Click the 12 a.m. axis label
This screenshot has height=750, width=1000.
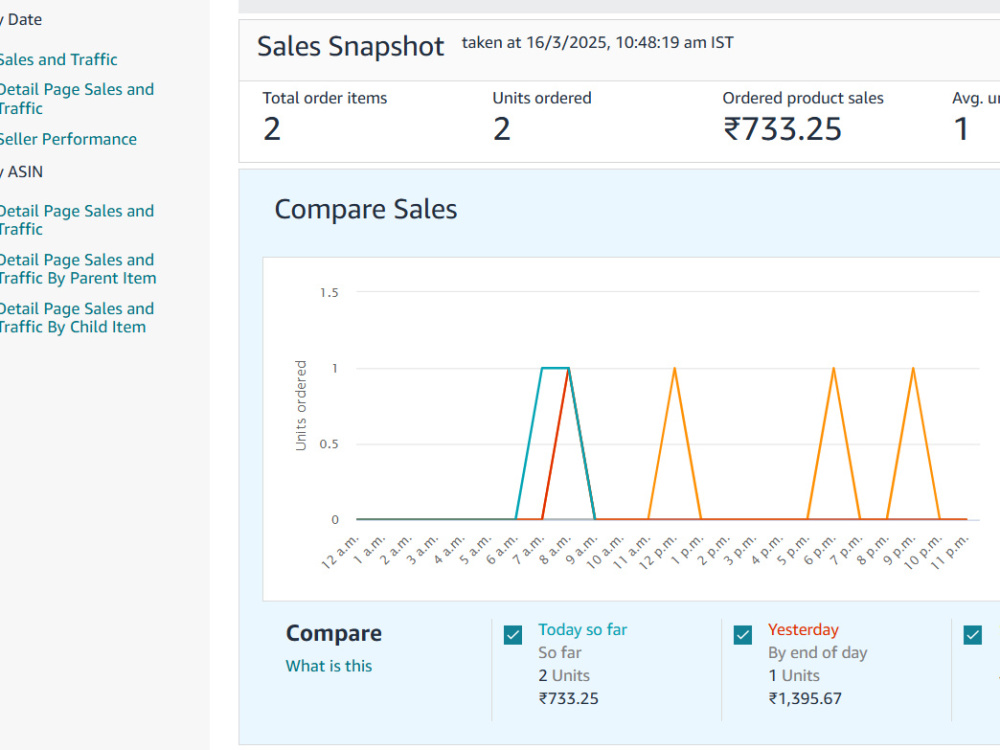341,552
